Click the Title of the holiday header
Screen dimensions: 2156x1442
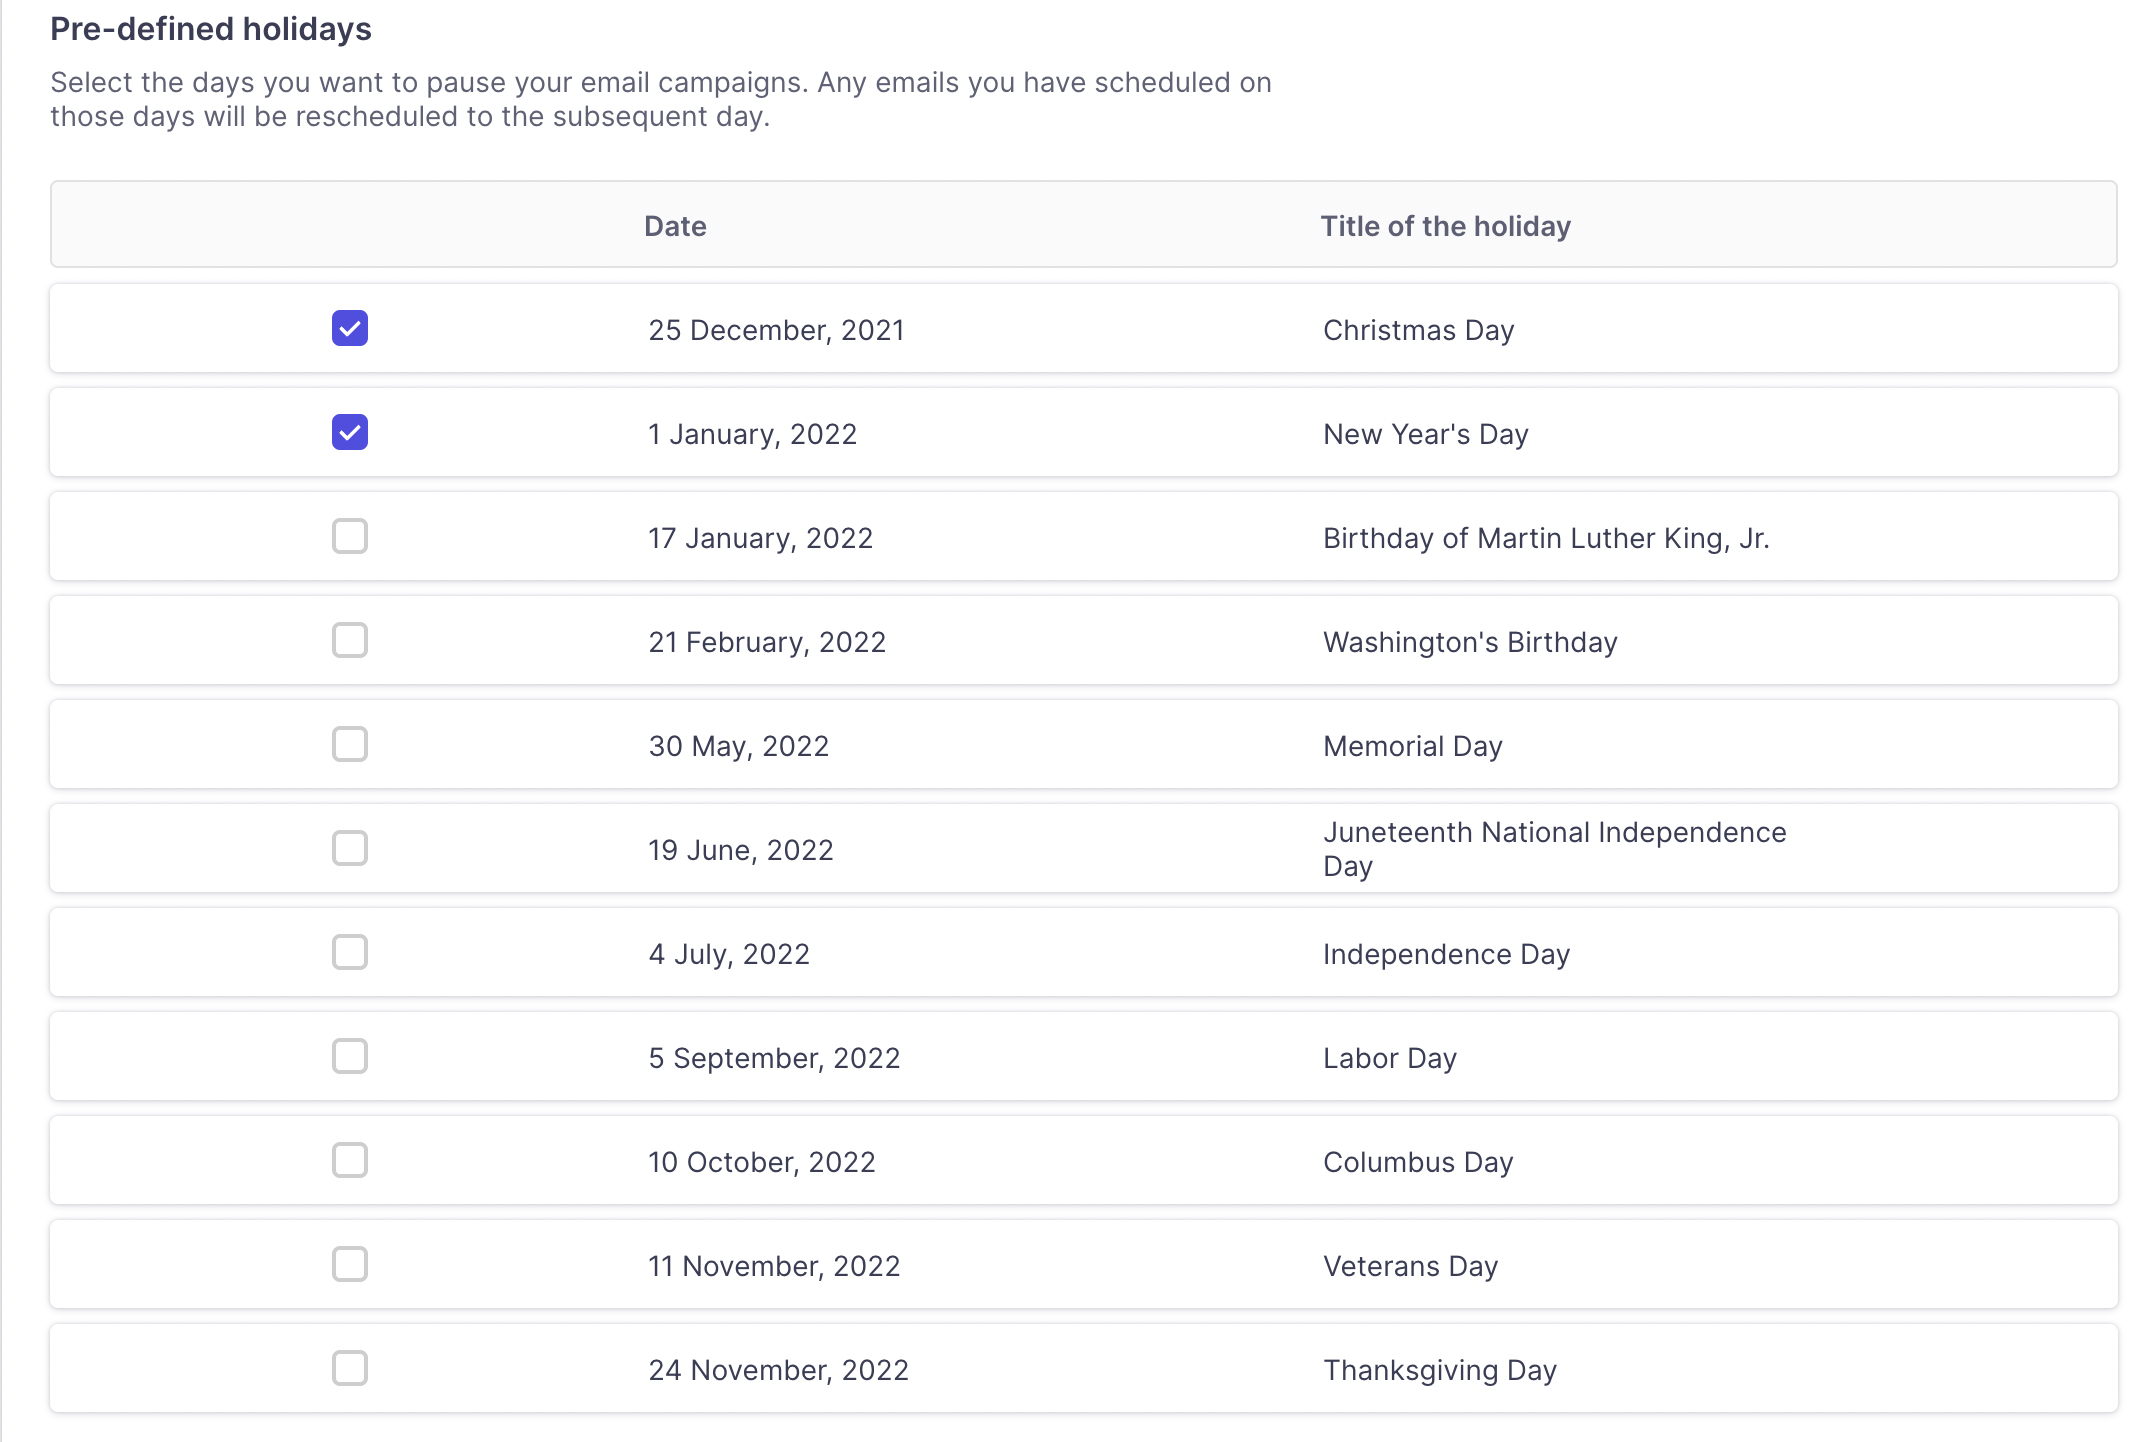coord(1445,226)
